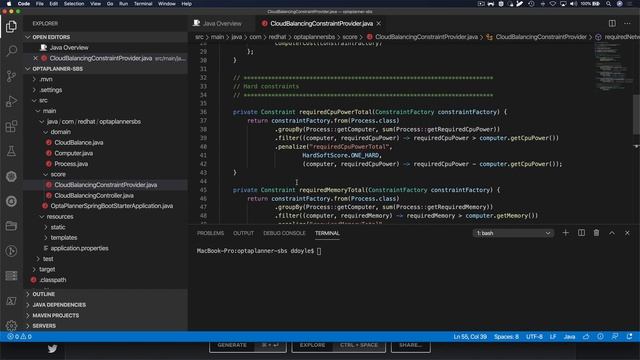Open the .classpath file
Image resolution: width=640 pixels, height=360 pixels.
pos(53,280)
